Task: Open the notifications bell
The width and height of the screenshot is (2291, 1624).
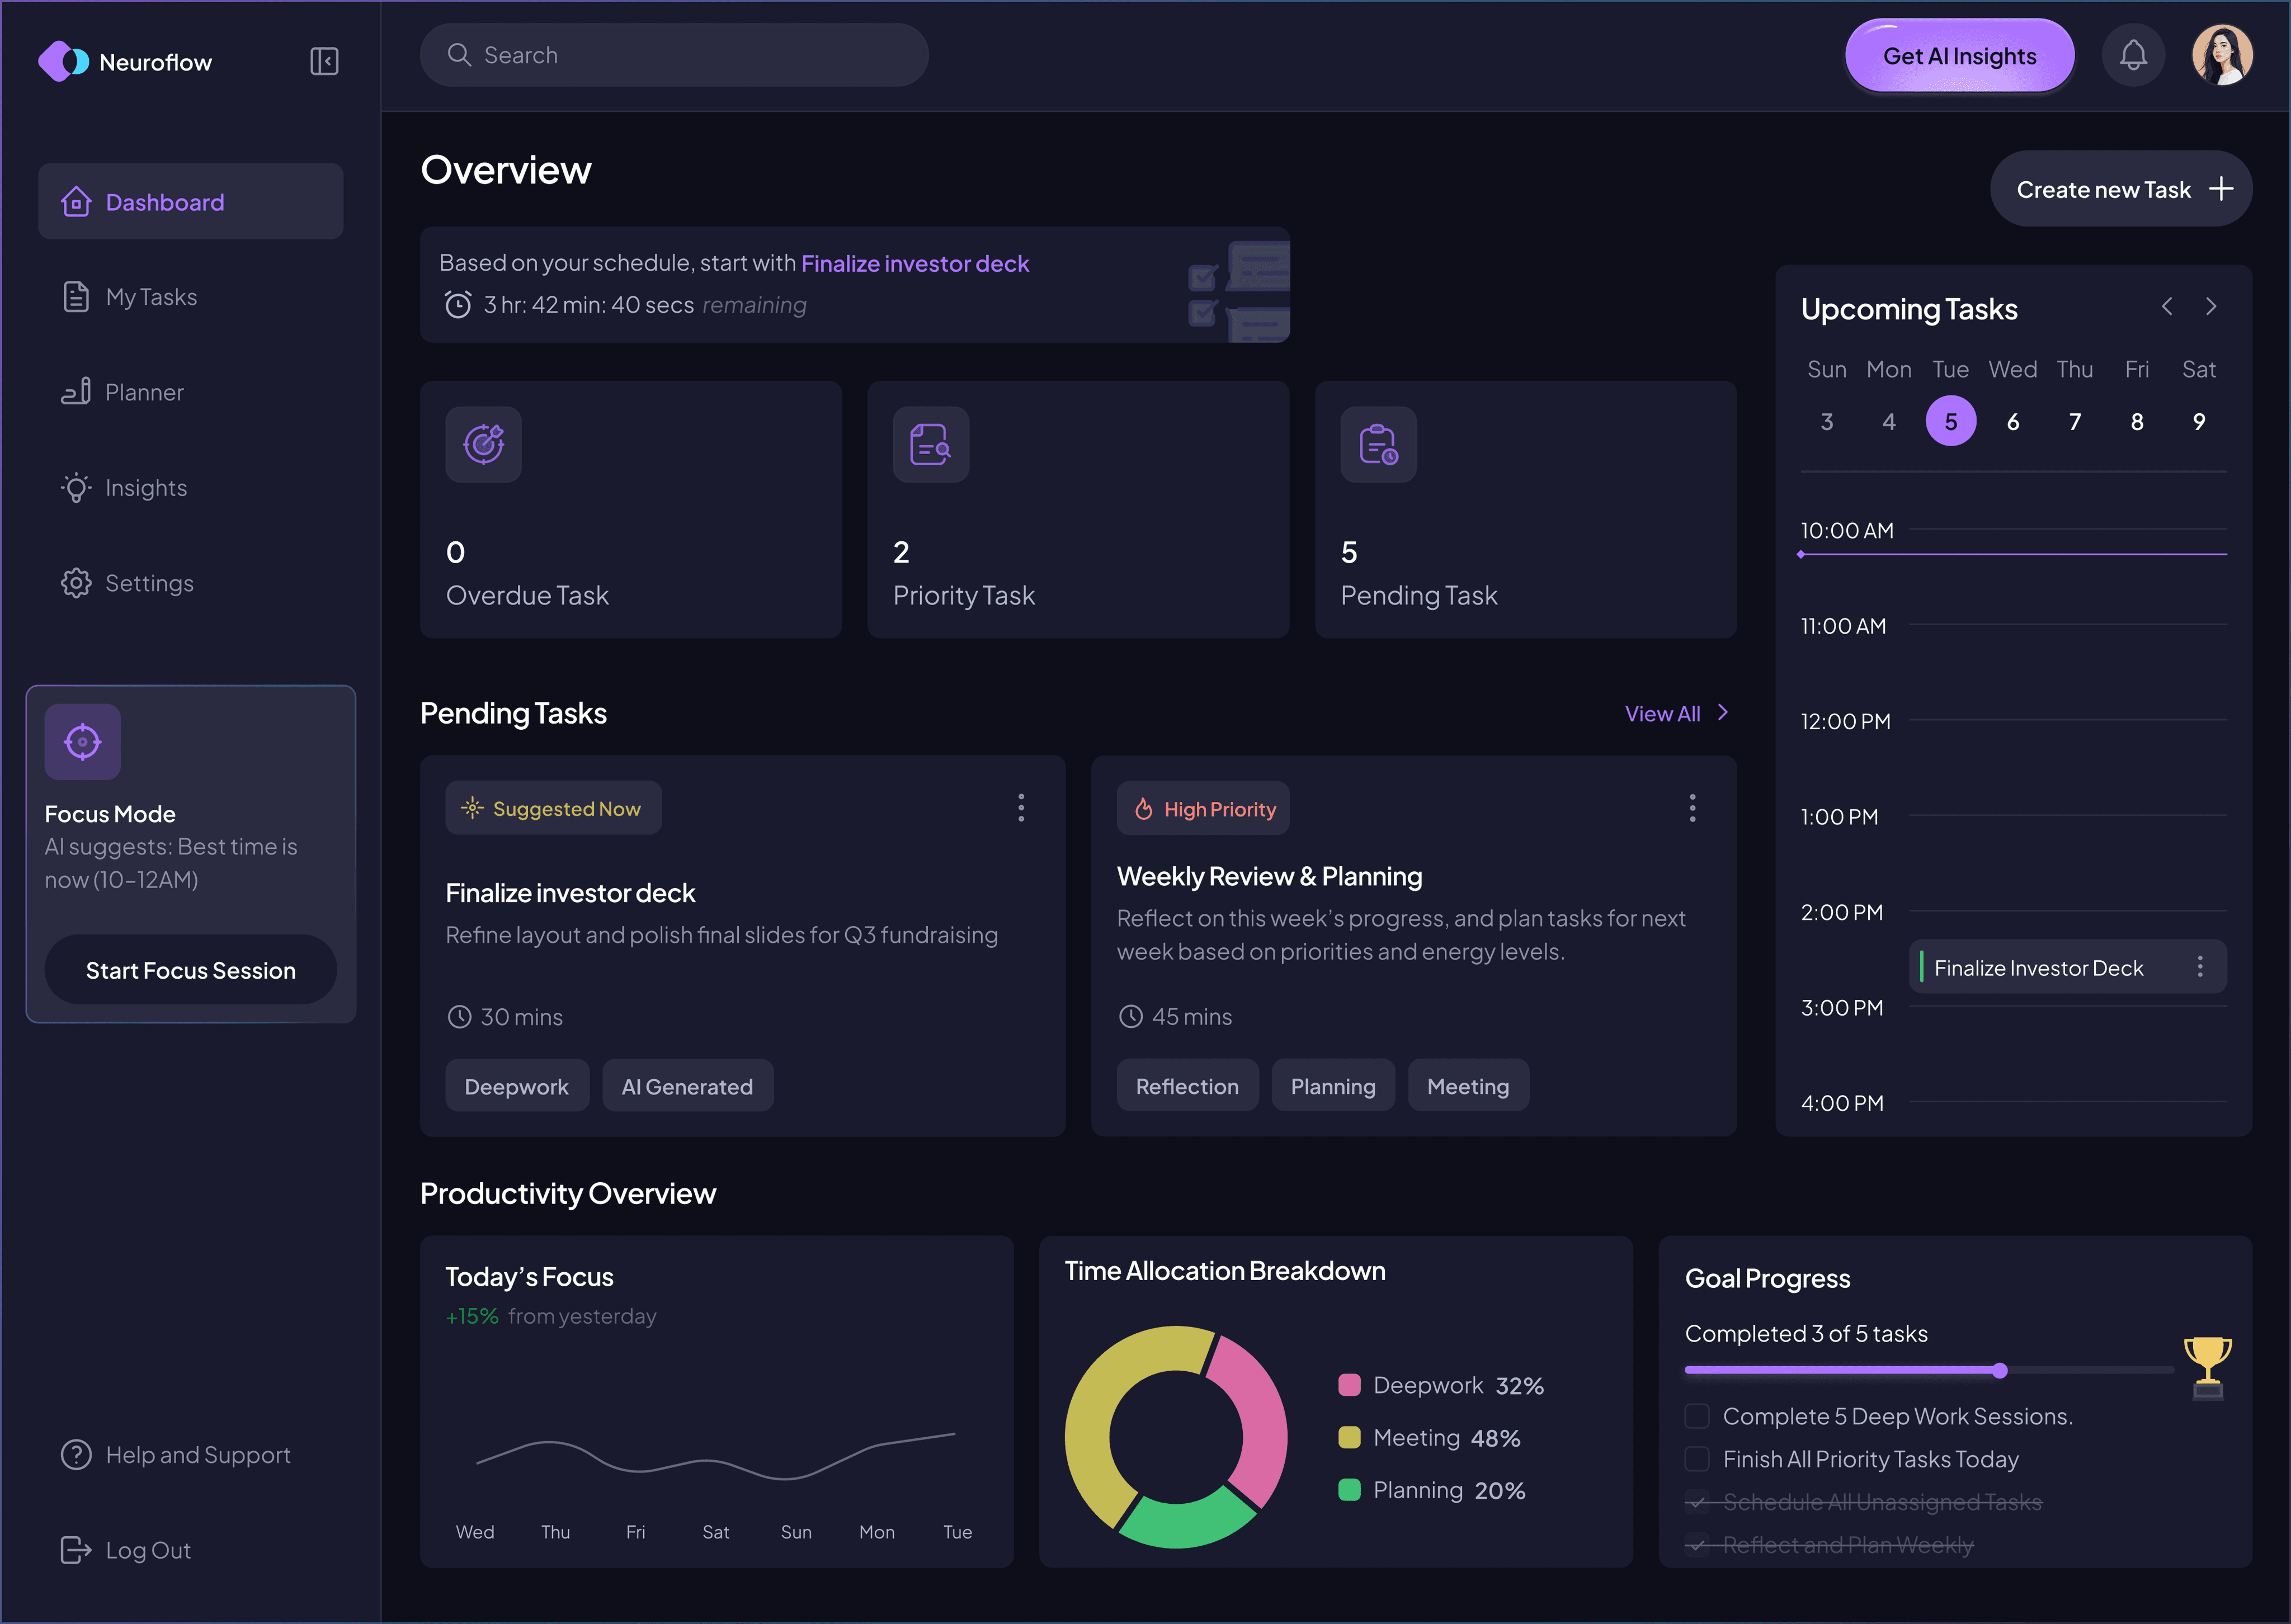Action: (2133, 56)
